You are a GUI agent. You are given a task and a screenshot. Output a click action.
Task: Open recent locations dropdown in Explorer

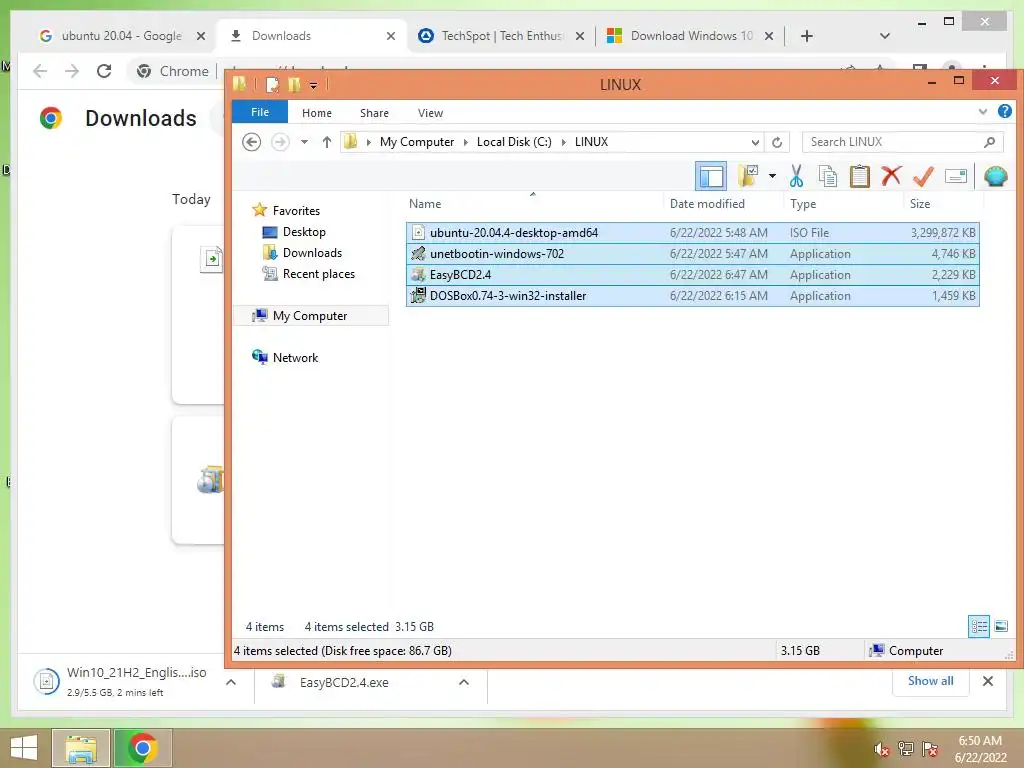click(x=304, y=142)
